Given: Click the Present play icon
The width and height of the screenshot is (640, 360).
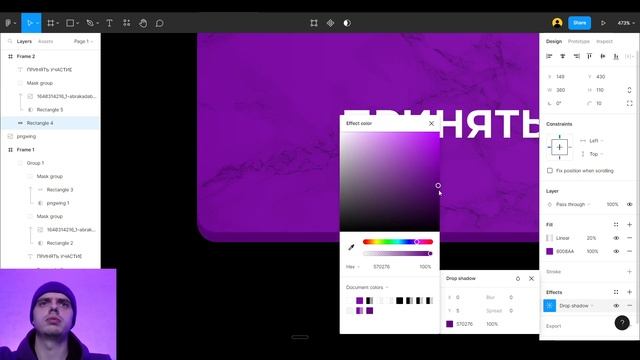Looking at the screenshot, I should 603,23.
